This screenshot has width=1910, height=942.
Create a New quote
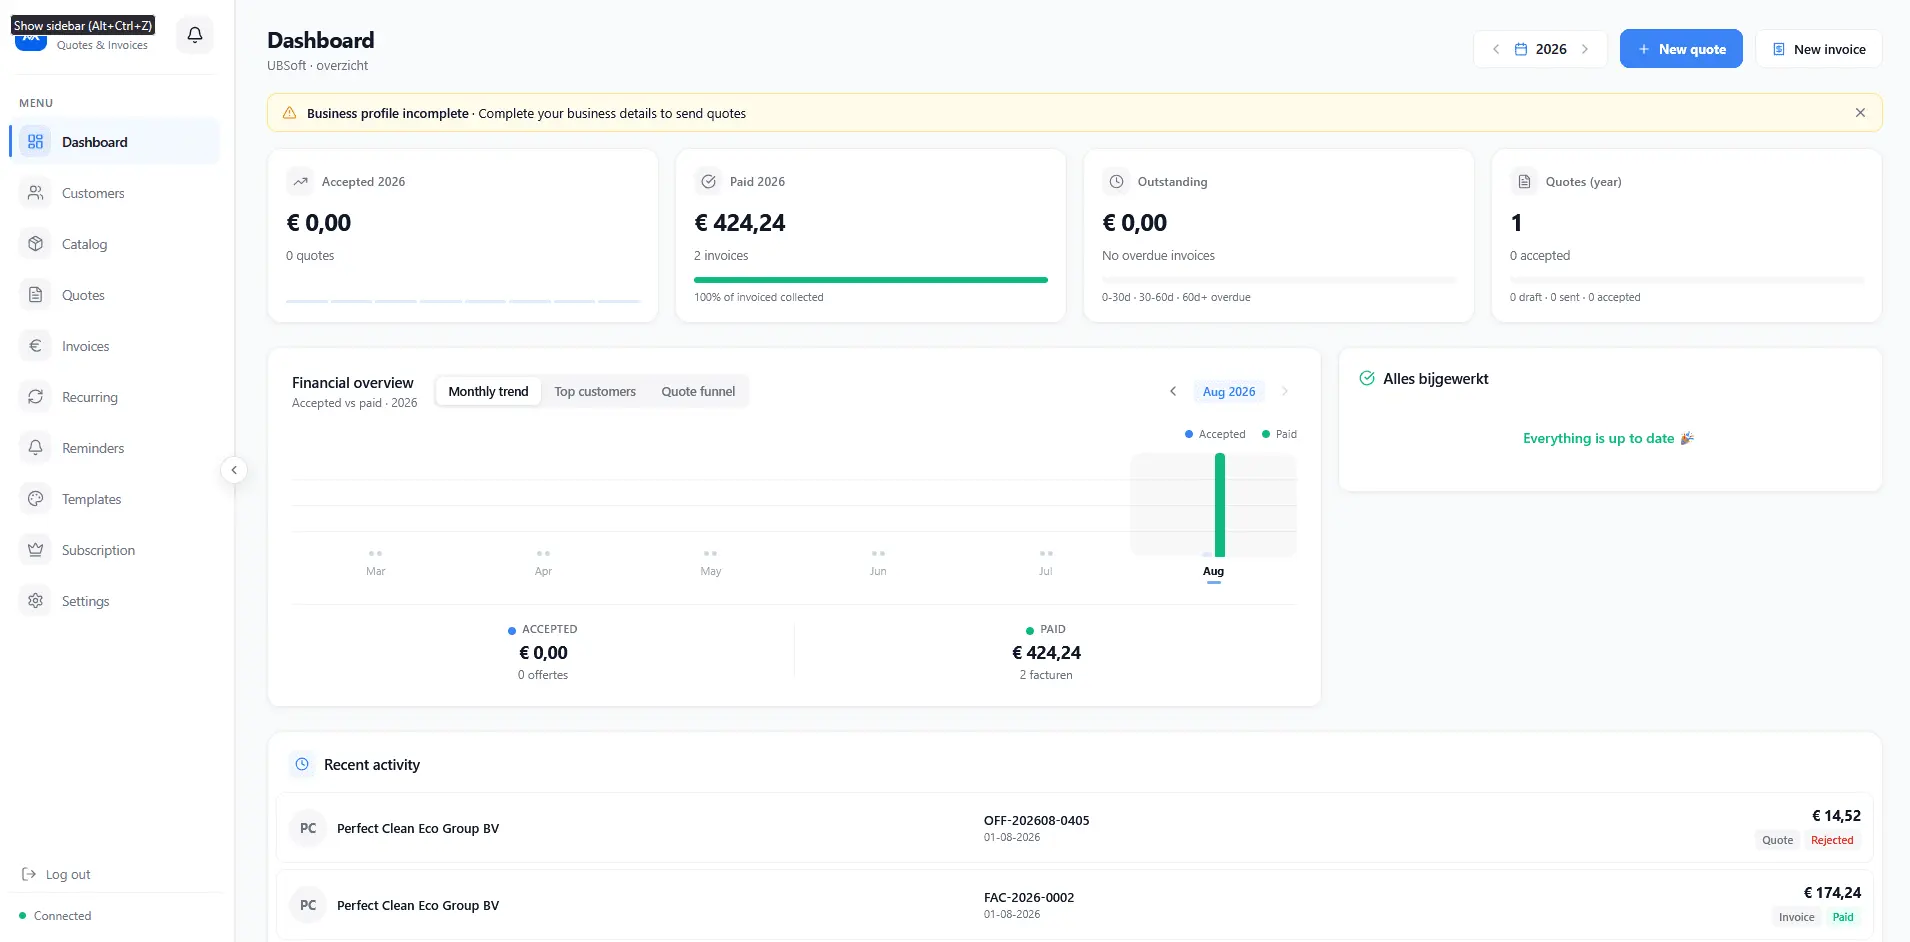(x=1681, y=49)
